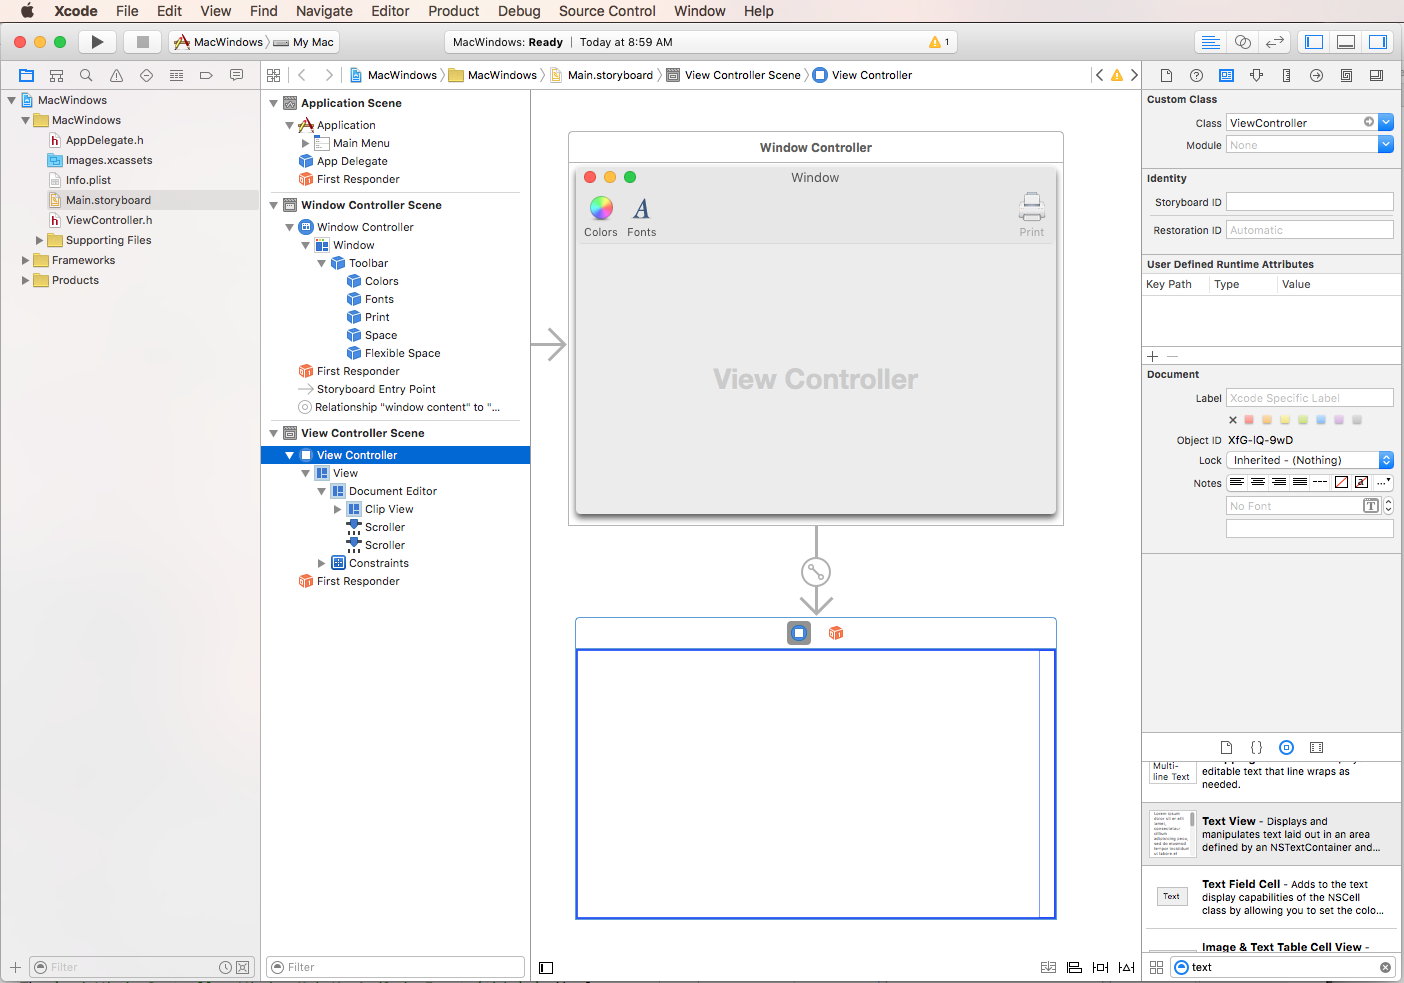Open the Issue navigator warning triangle
Image resolution: width=1404 pixels, height=983 pixels.
coord(116,75)
